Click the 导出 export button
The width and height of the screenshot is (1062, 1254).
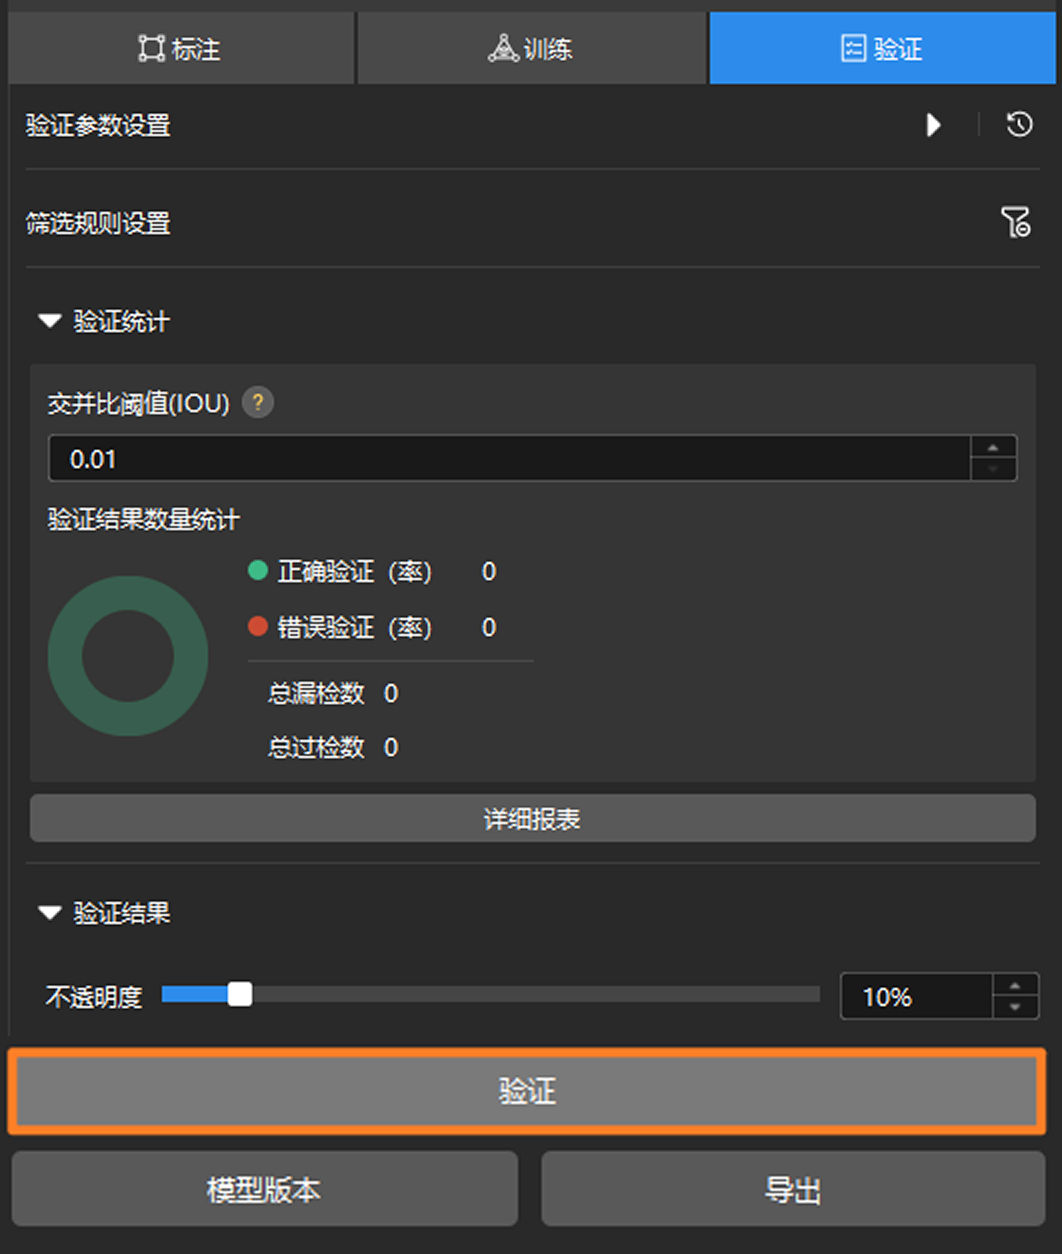click(x=793, y=1189)
